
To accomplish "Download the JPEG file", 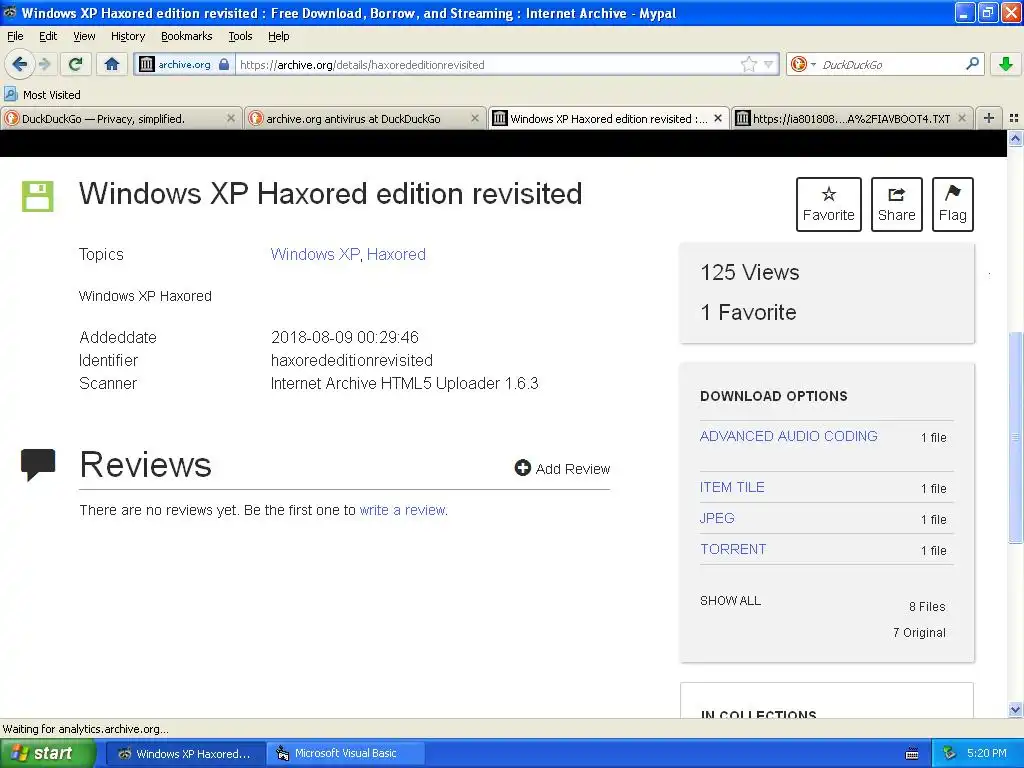I will click(717, 518).
